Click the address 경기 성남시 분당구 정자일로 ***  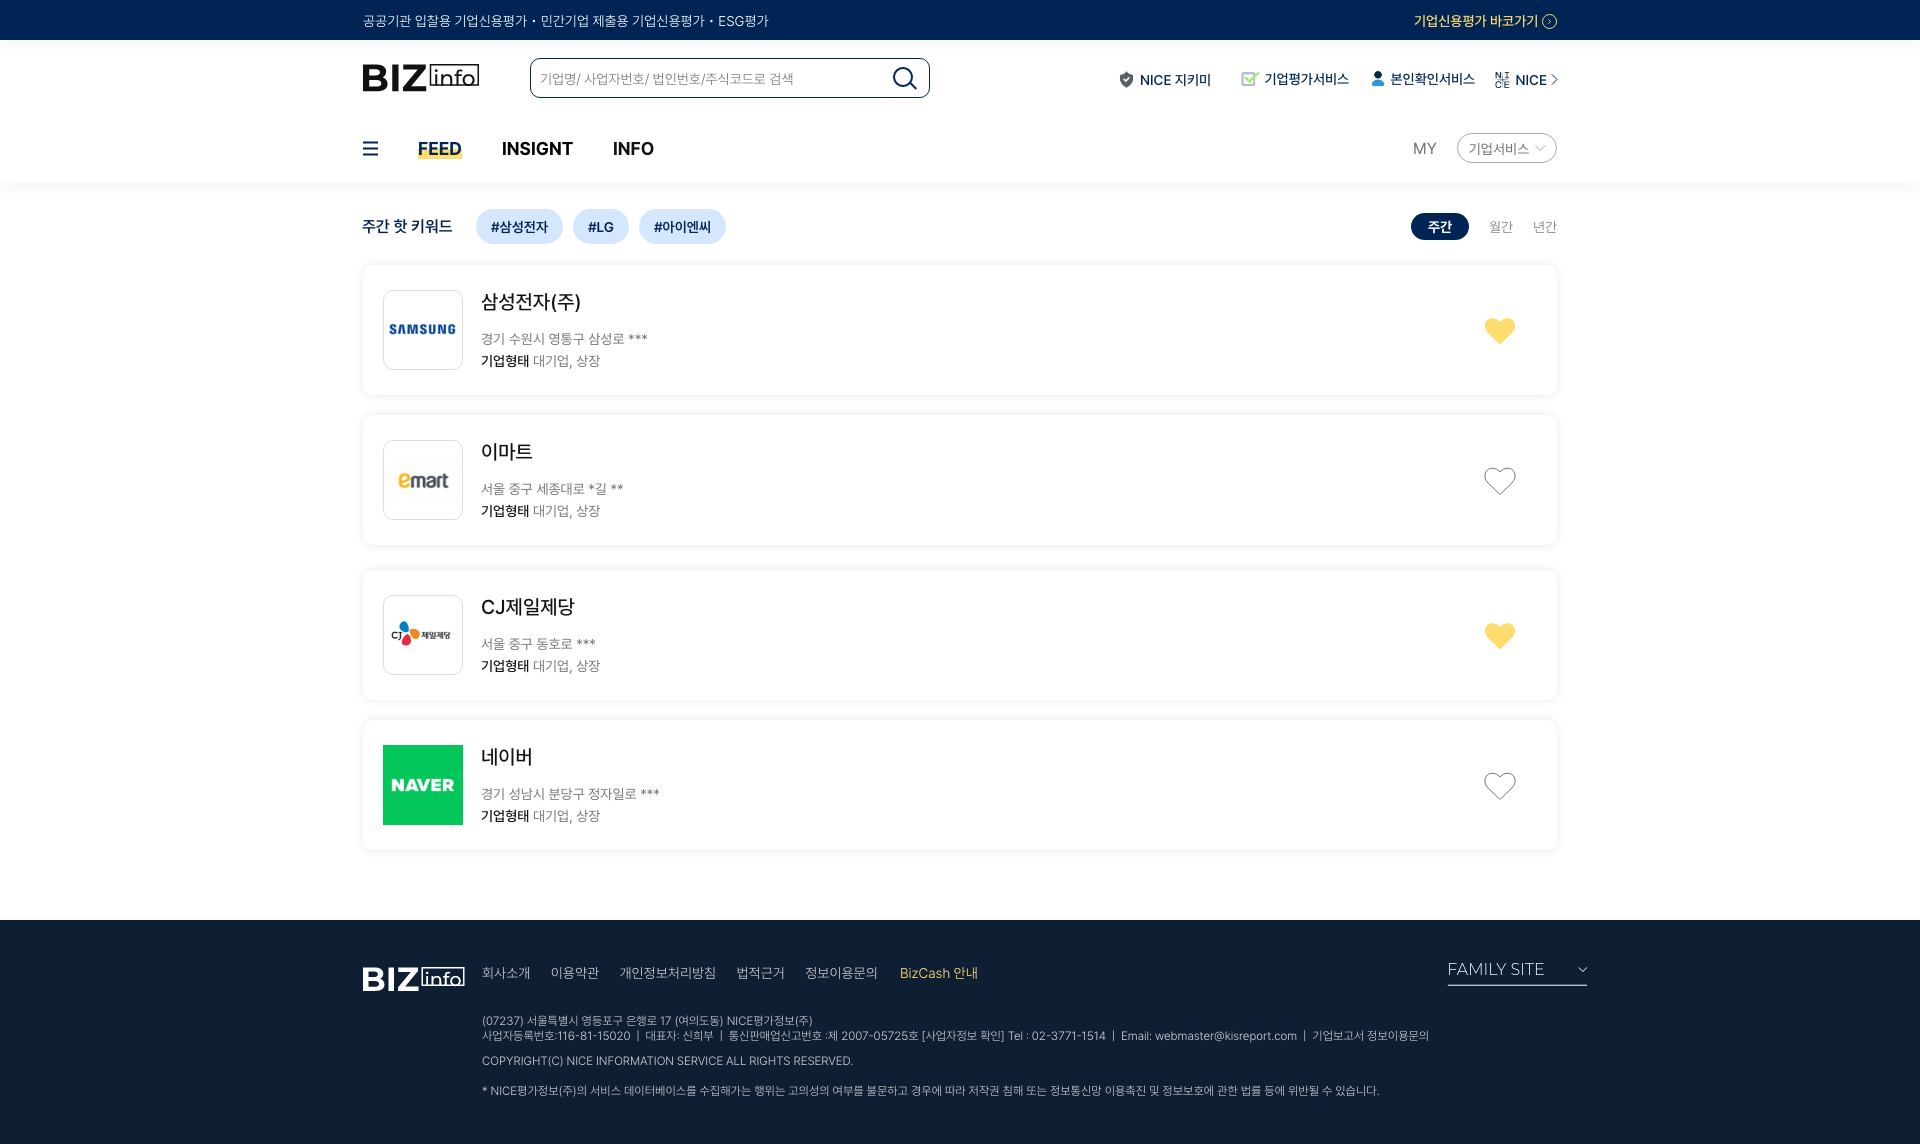(x=570, y=794)
